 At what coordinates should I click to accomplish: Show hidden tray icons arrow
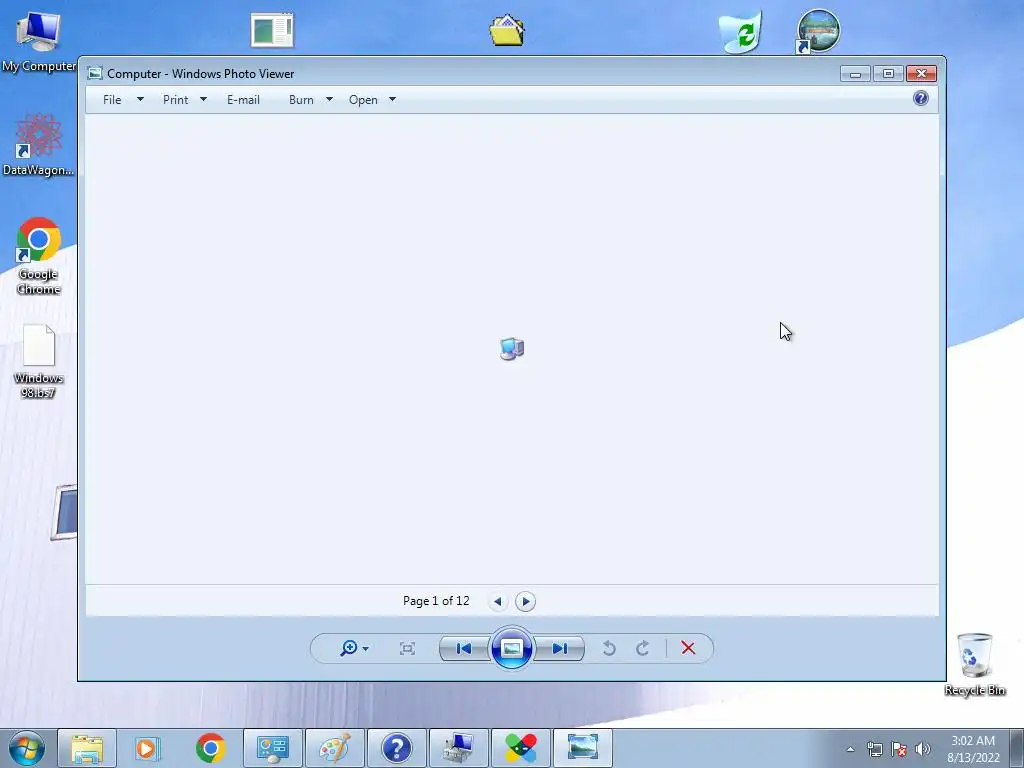(x=850, y=749)
